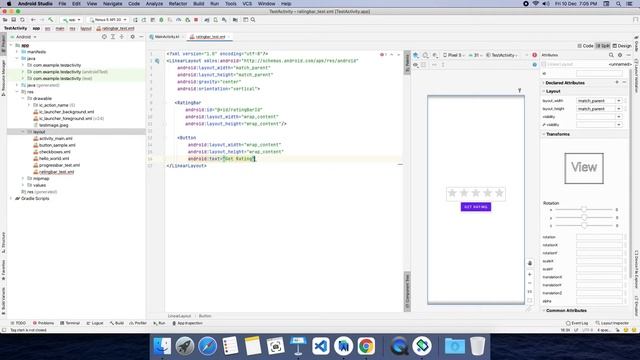Switch editor to Design view mode
640x360 pixels.
tap(622, 46)
